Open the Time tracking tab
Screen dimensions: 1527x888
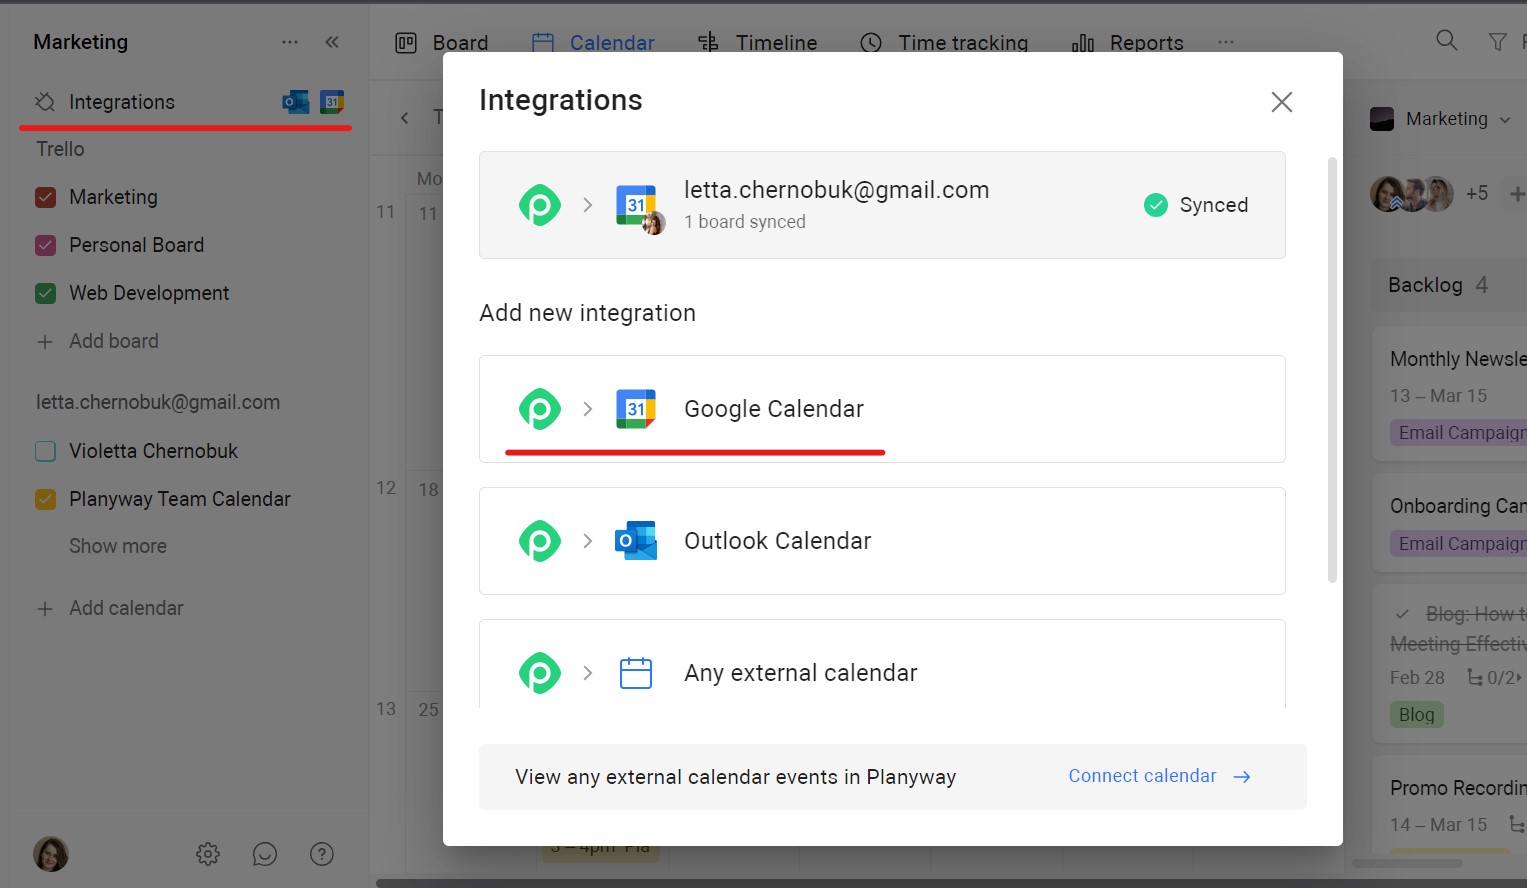click(944, 42)
